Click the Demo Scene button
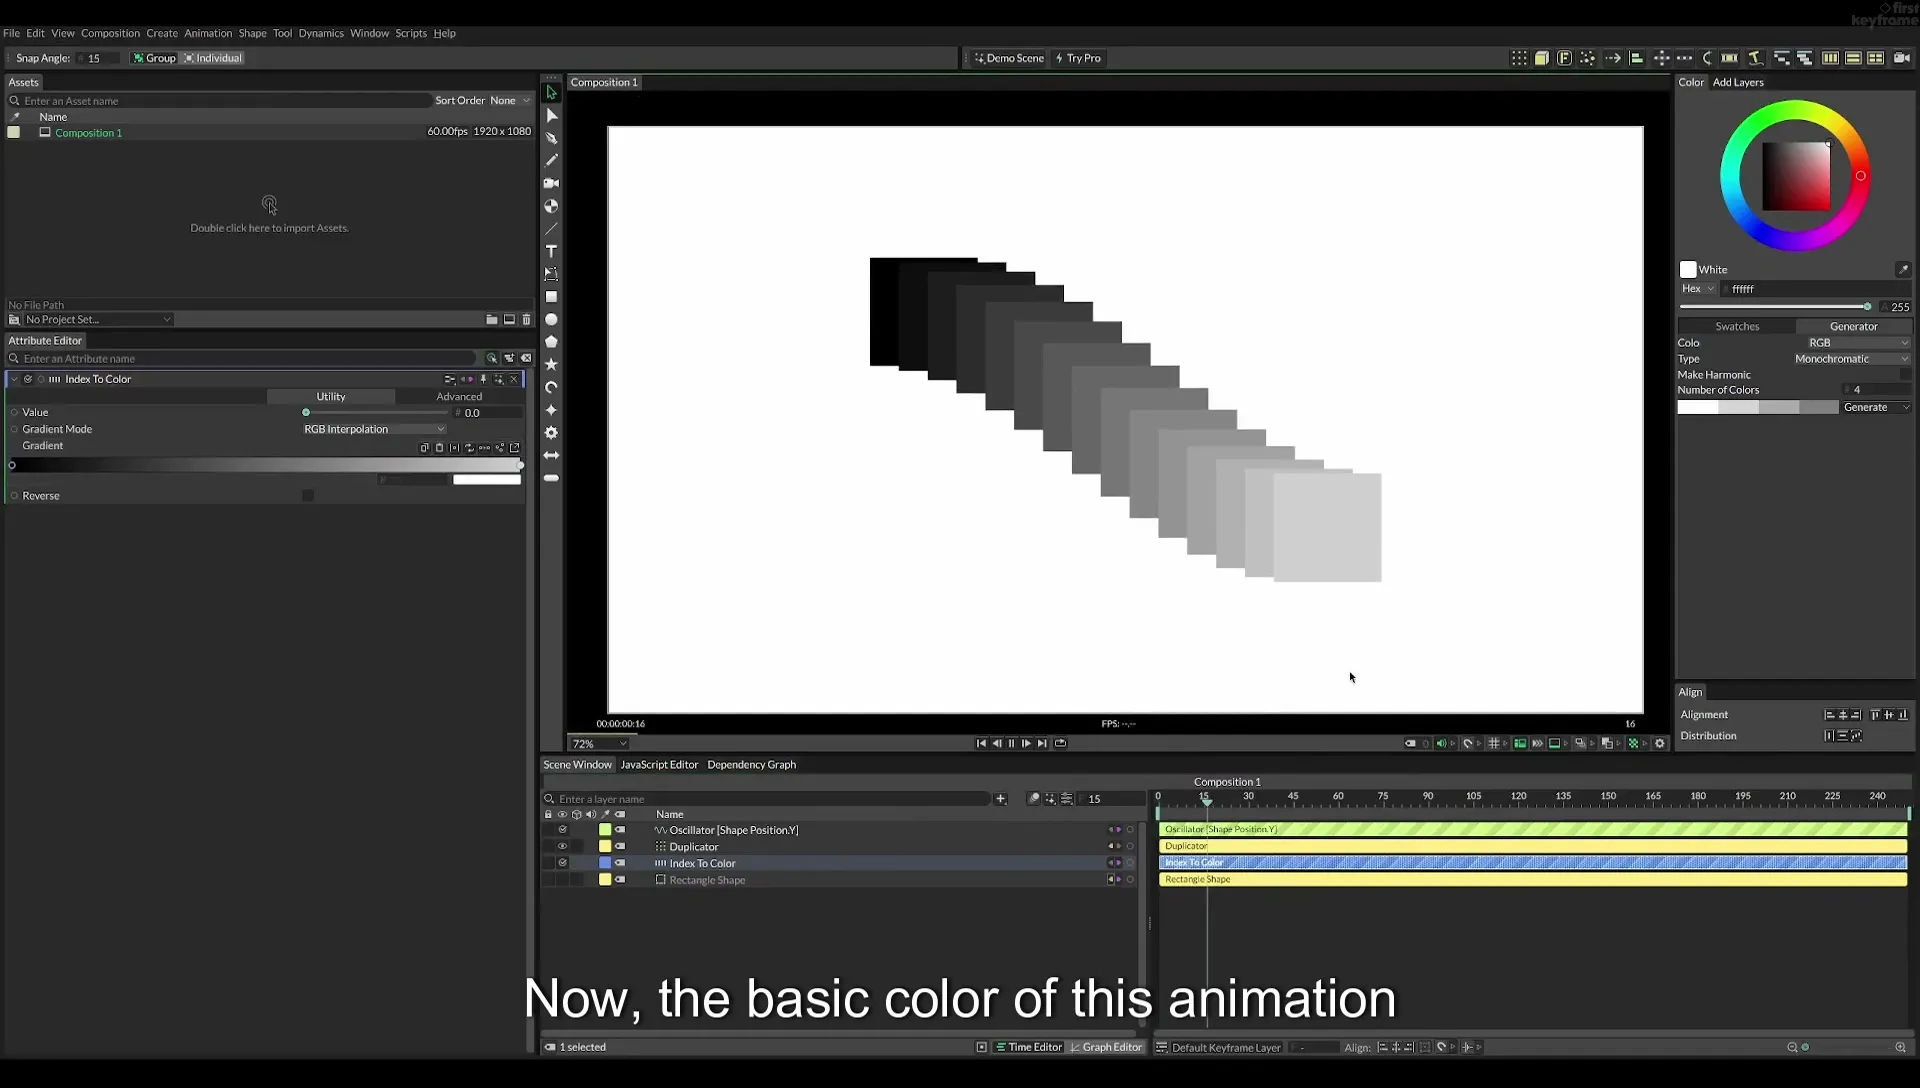 tap(1009, 58)
